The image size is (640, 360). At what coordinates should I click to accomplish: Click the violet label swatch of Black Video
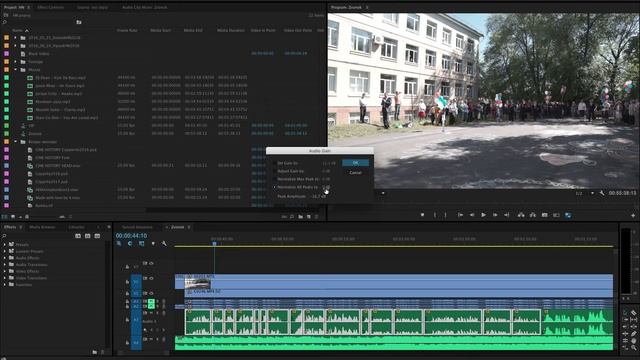pos(7,53)
